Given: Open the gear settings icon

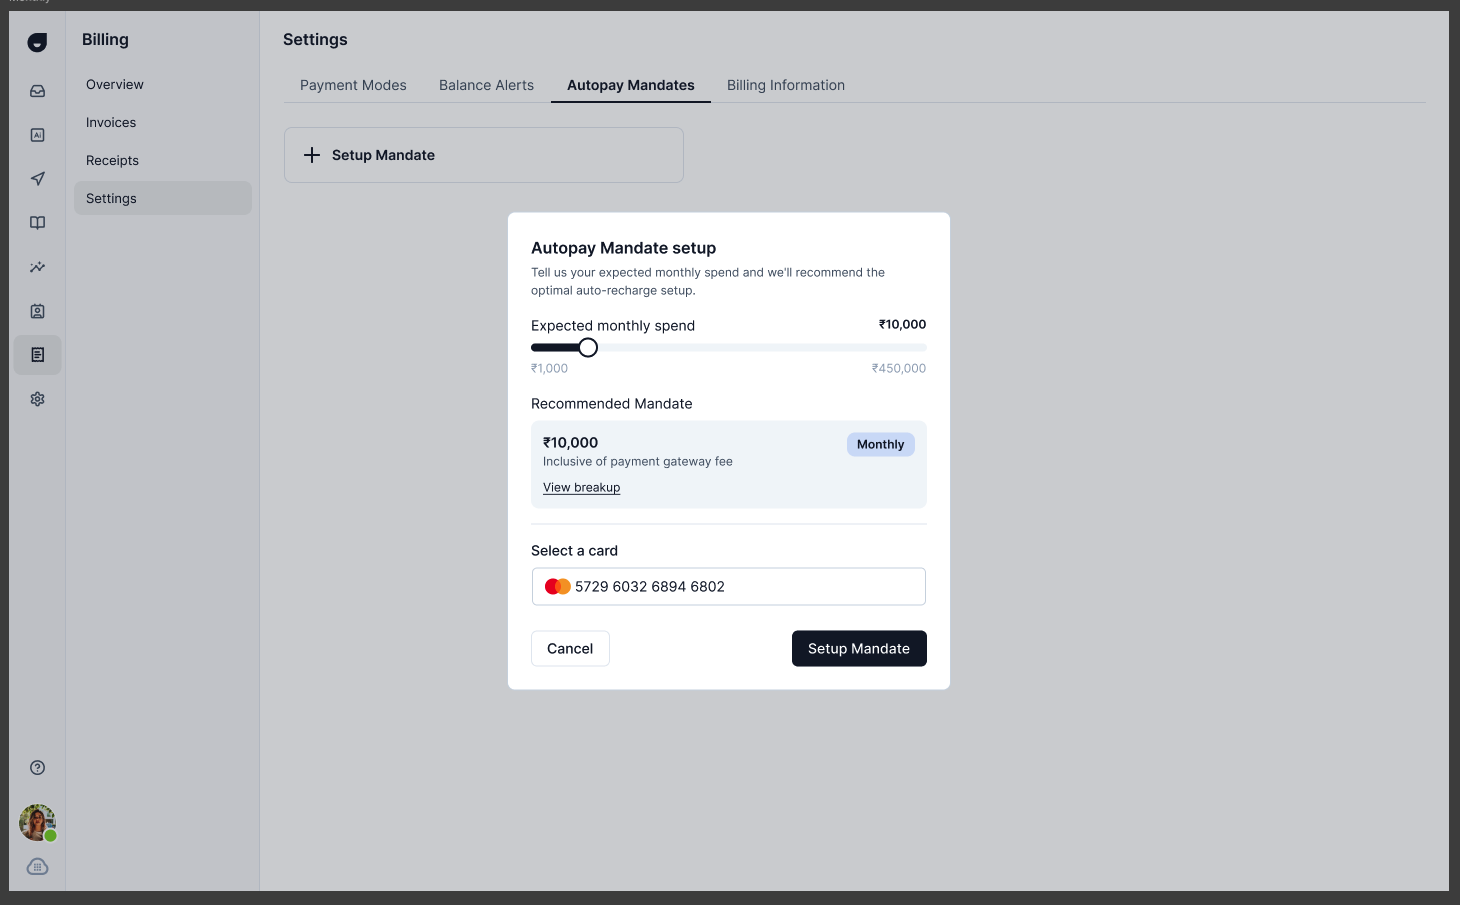Looking at the screenshot, I should (x=37, y=399).
